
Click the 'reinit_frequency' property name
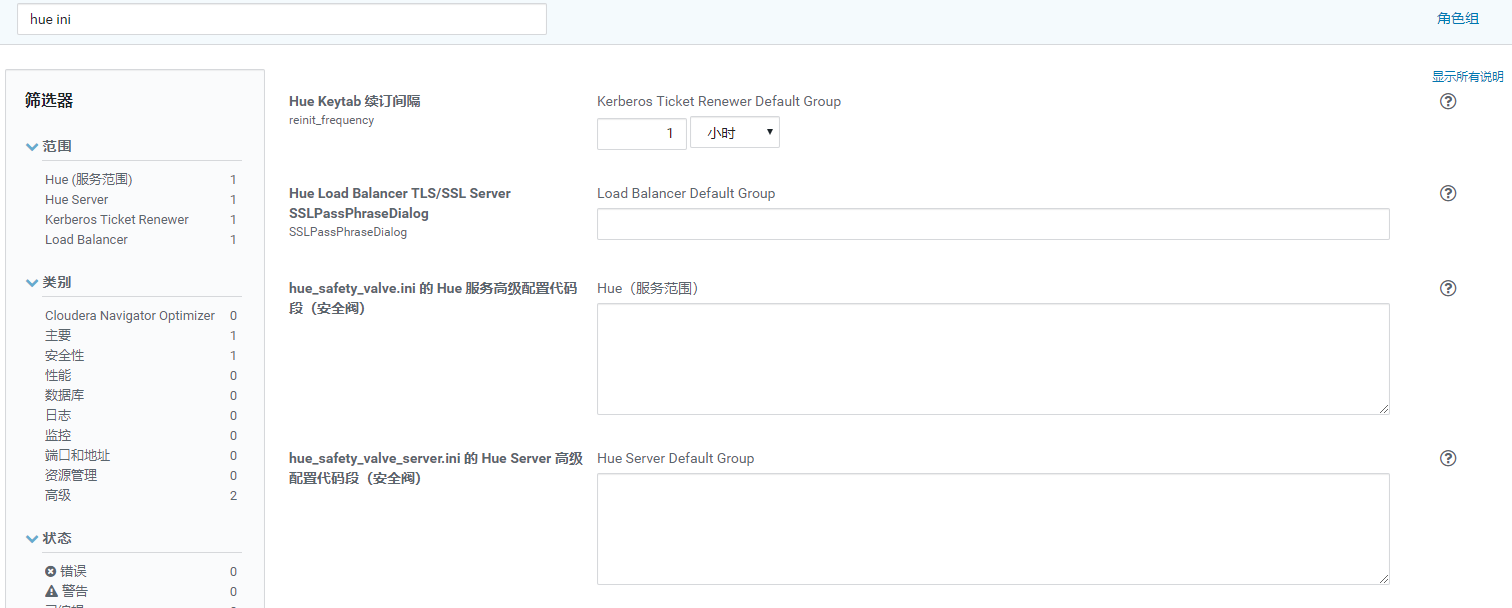(331, 120)
